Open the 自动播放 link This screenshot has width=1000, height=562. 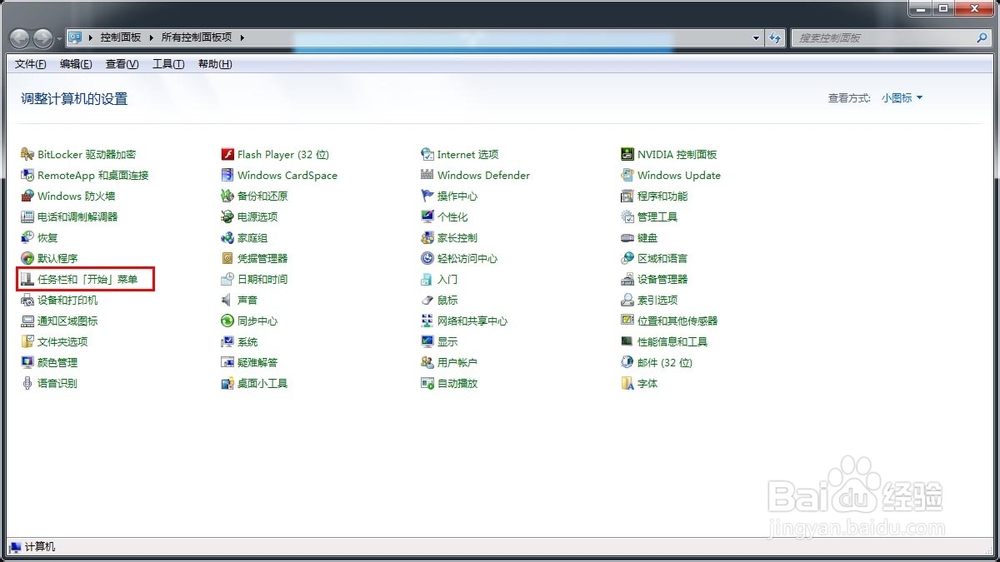point(457,383)
